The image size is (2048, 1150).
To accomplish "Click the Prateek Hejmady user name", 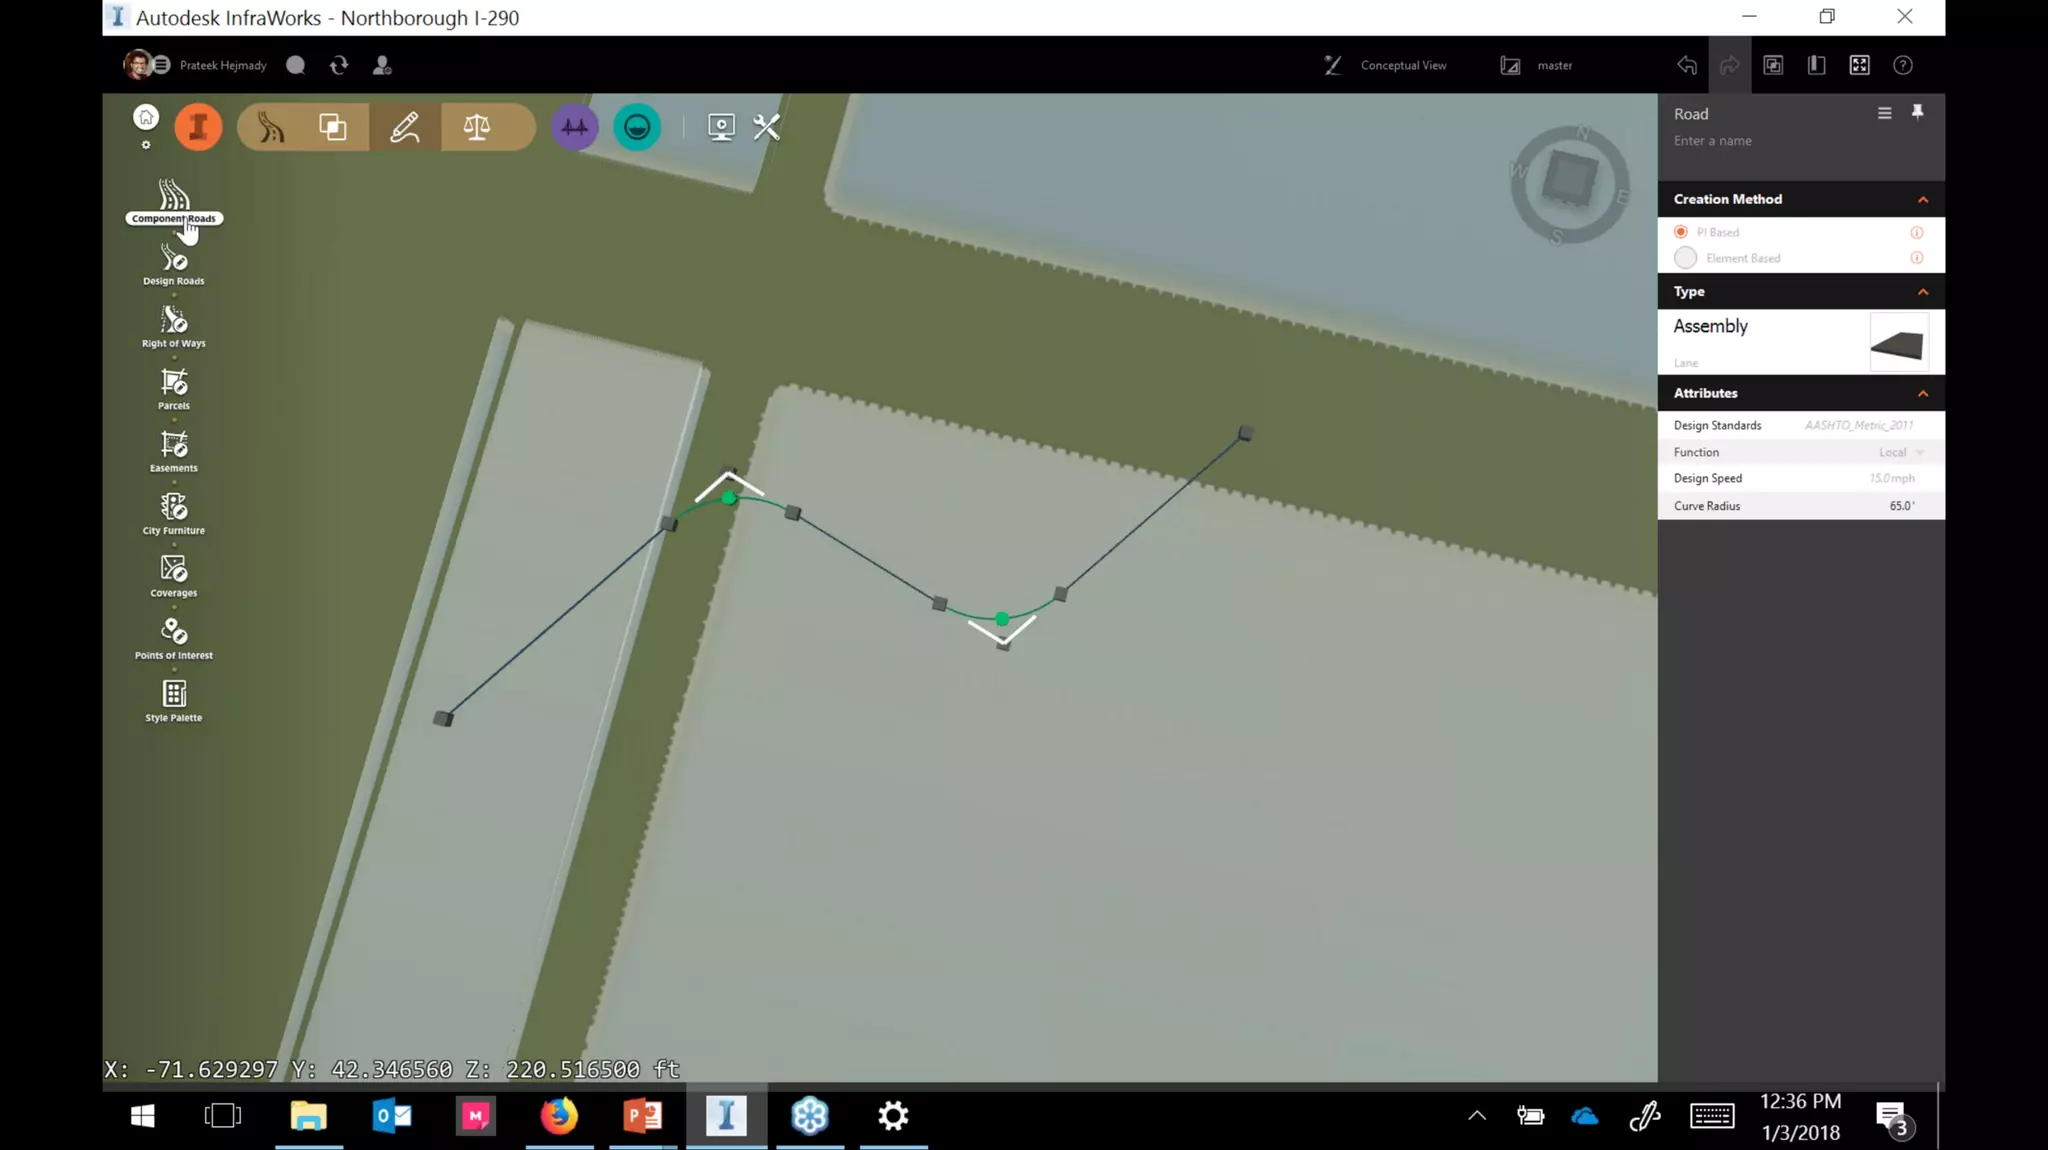I will [223, 65].
